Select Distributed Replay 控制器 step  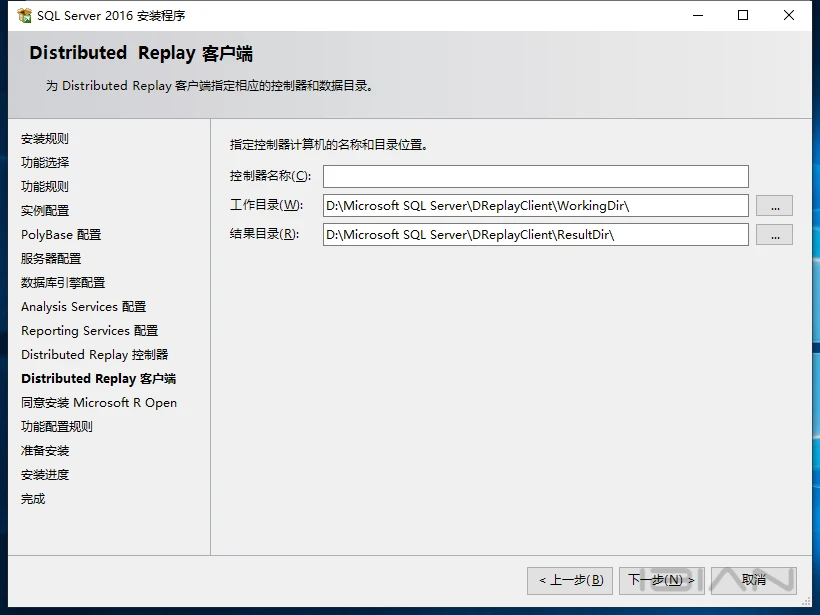point(95,355)
